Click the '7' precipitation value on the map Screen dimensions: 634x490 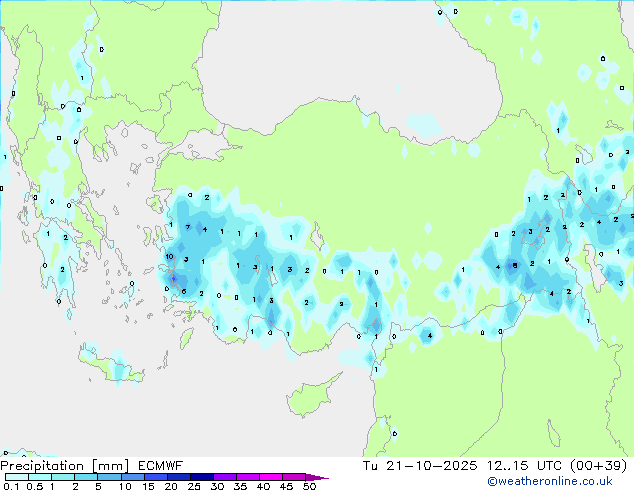click(x=188, y=227)
